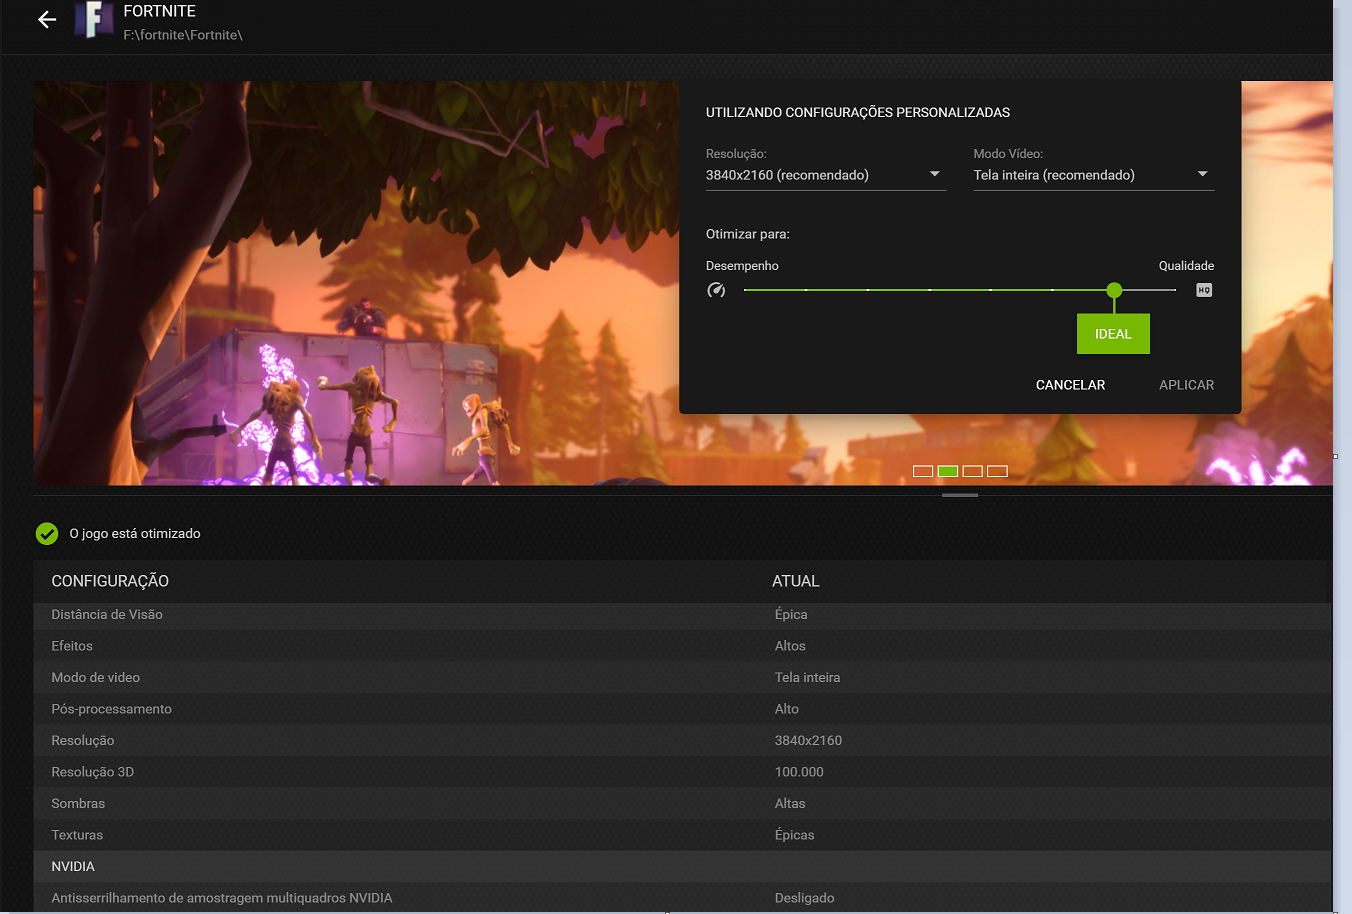This screenshot has width=1352, height=914.
Task: Click the 'Antisserrilhamento de amostragem multiquadros NVIDIA' row
Action: click(682, 898)
